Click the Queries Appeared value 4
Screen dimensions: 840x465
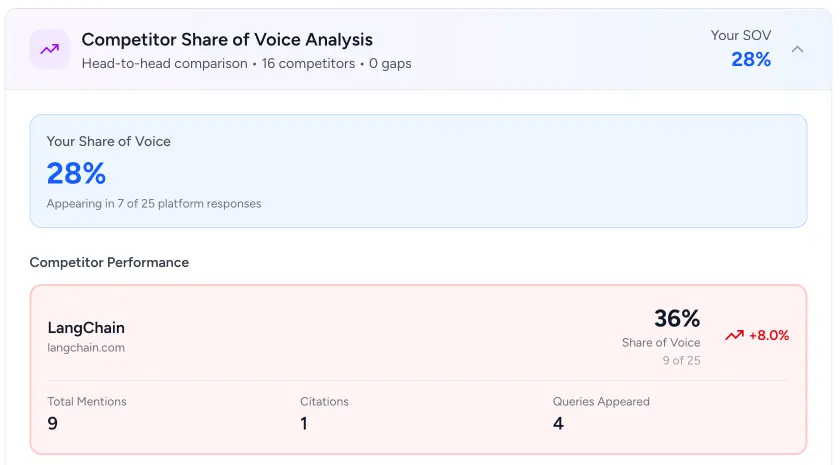pyautogui.click(x=558, y=424)
